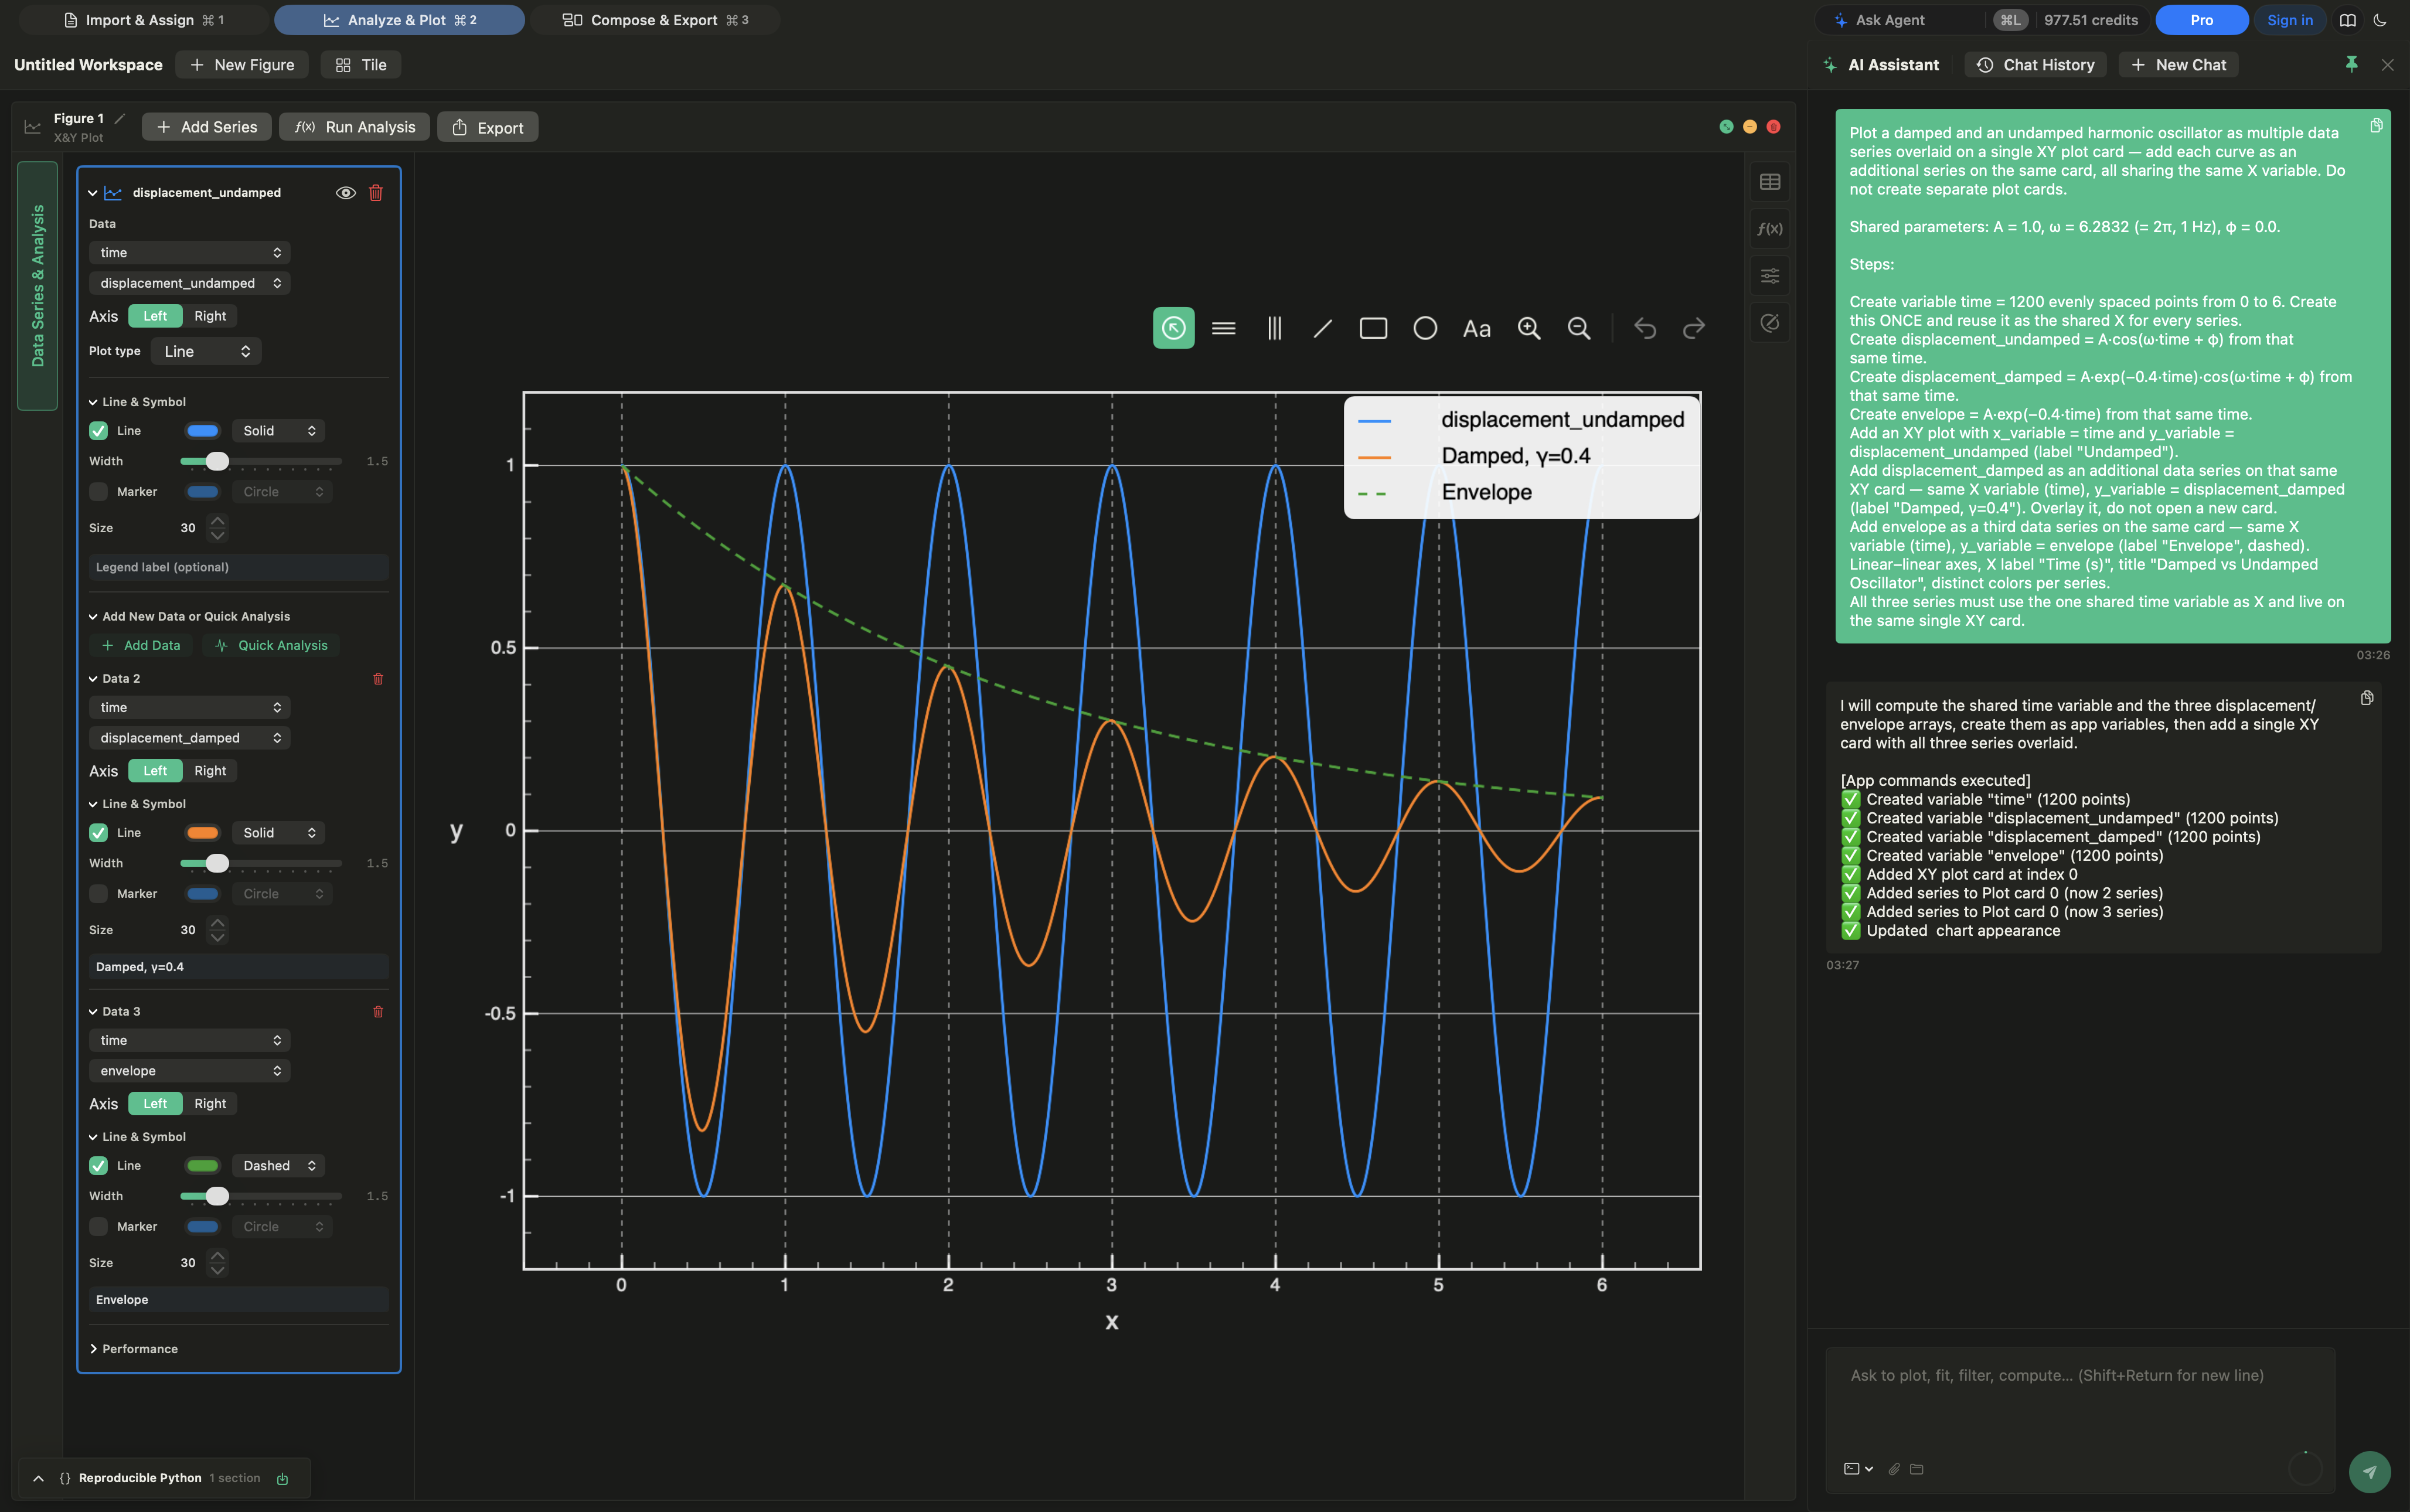This screenshot has width=2410, height=1512.
Task: Add horizontal lines tool in plot toolbar
Action: pos(1223,328)
